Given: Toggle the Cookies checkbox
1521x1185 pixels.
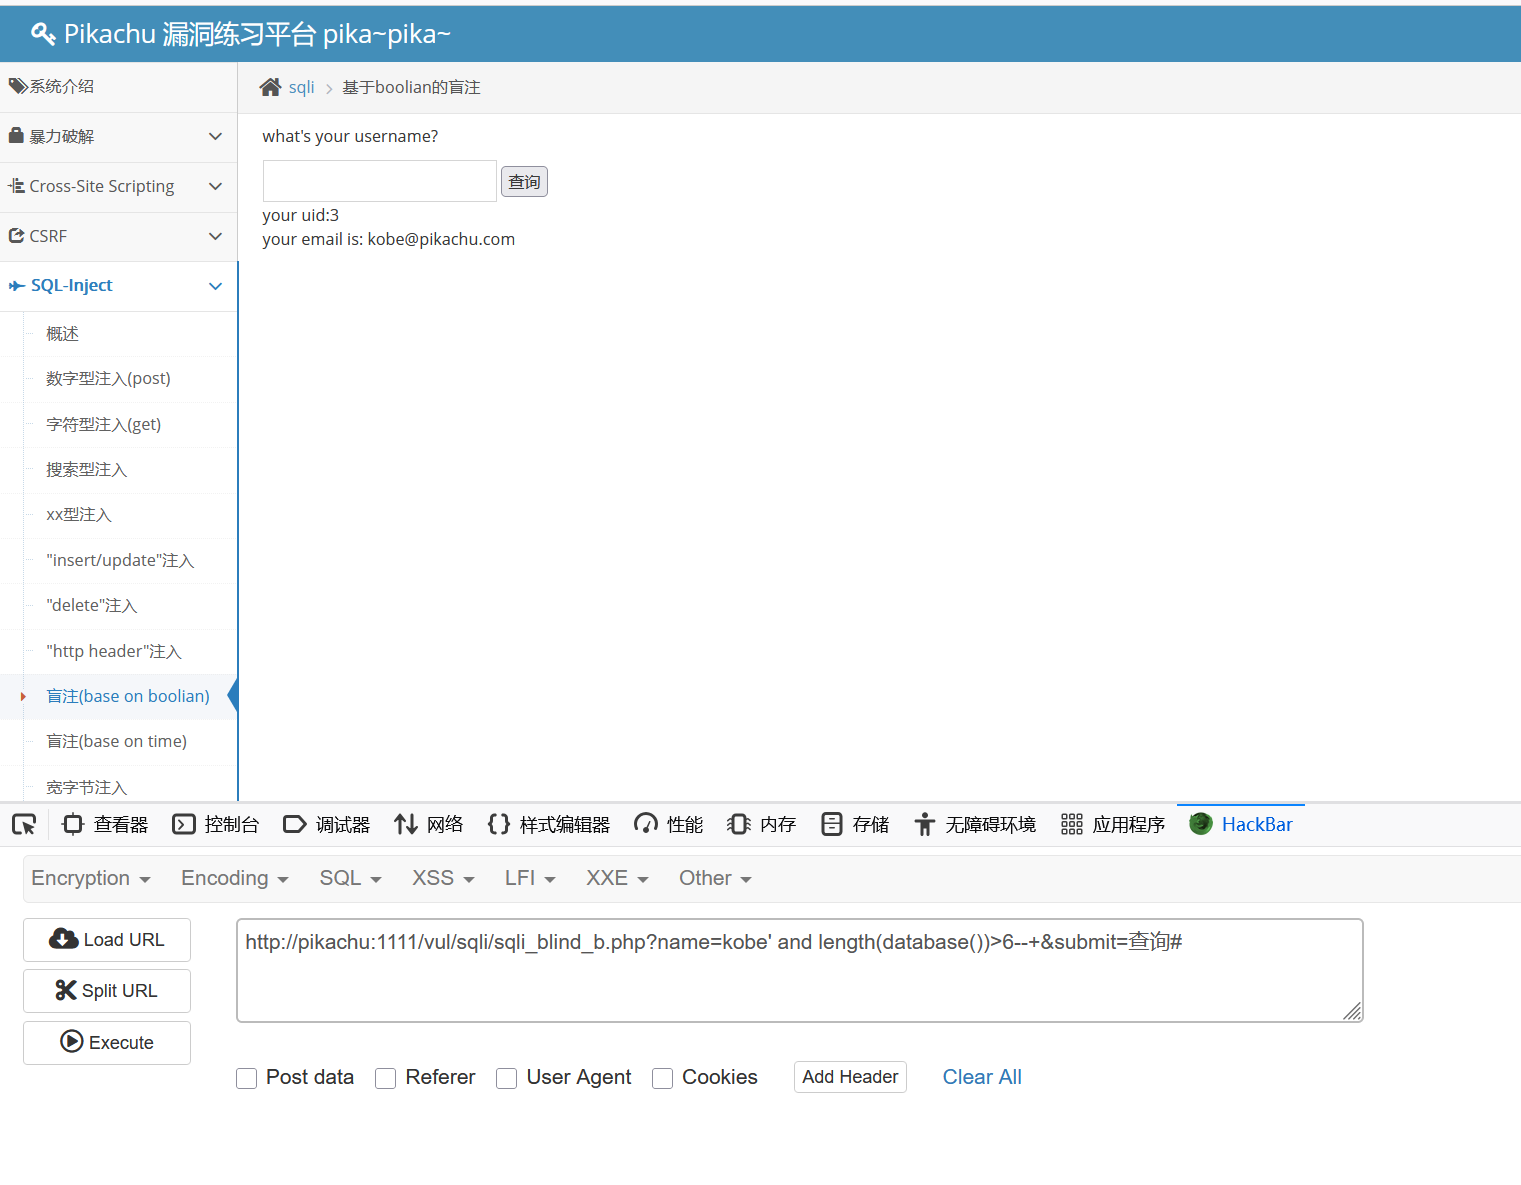Looking at the screenshot, I should click(x=663, y=1078).
